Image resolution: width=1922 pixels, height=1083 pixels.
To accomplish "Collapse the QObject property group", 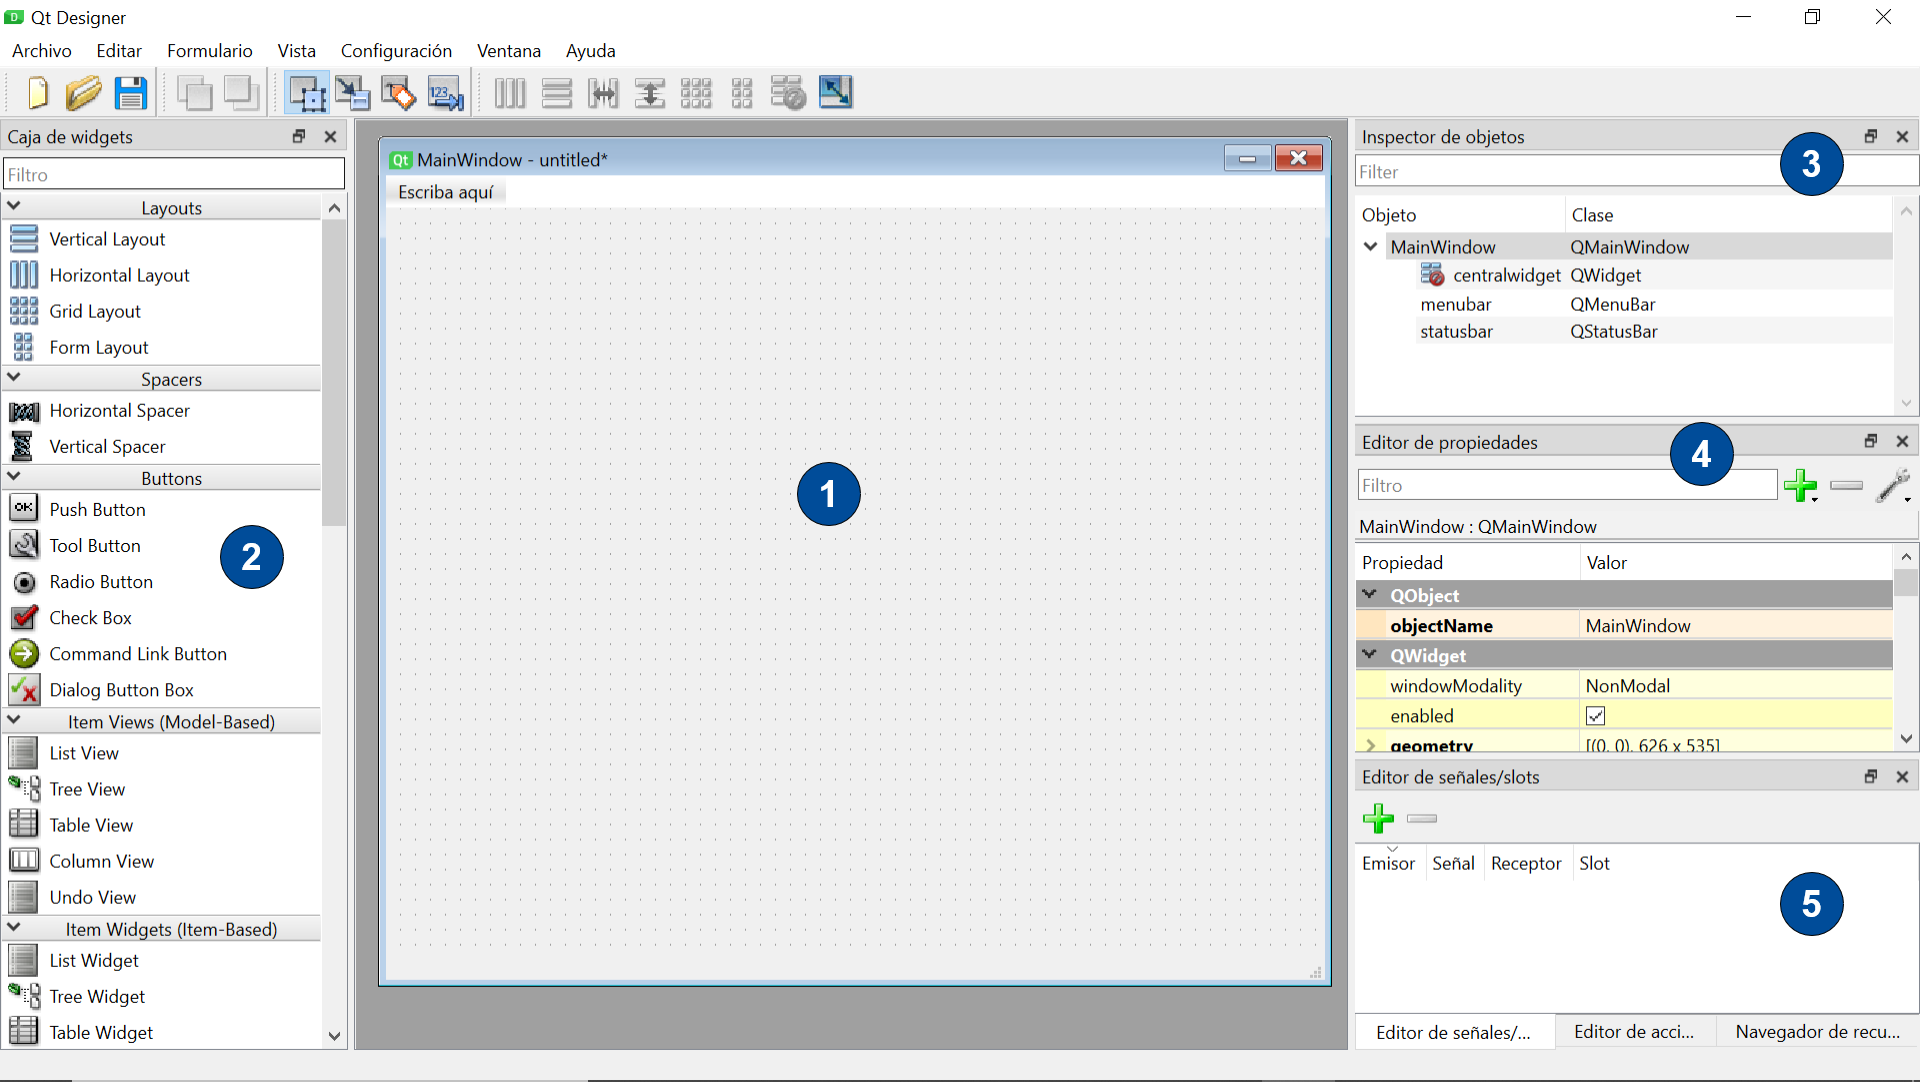I will (1370, 595).
